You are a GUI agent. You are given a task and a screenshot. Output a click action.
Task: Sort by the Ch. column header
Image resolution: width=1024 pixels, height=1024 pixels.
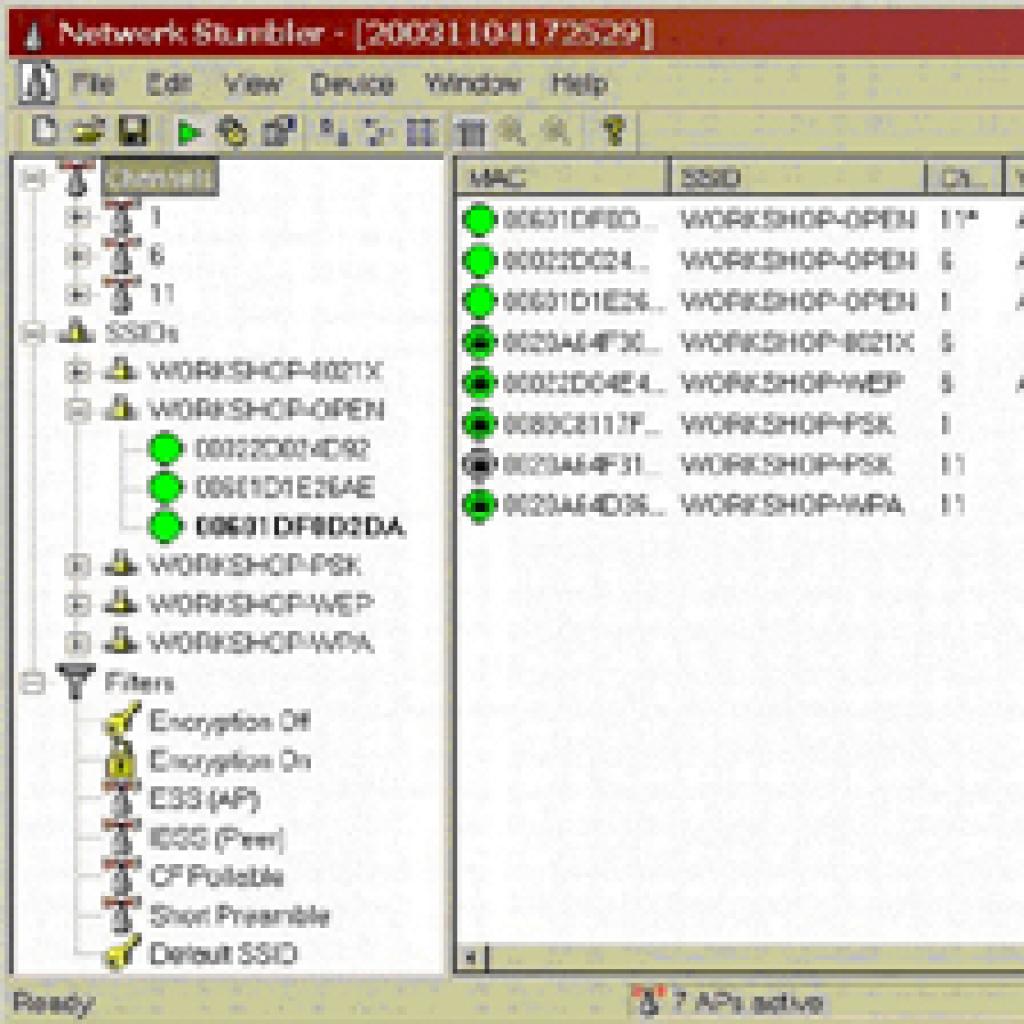965,177
